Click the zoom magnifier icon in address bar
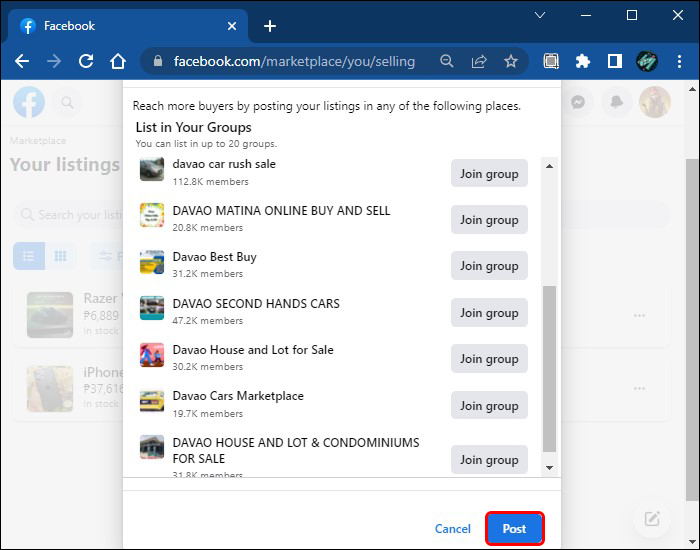Viewport: 700px width, 550px height. (x=447, y=61)
